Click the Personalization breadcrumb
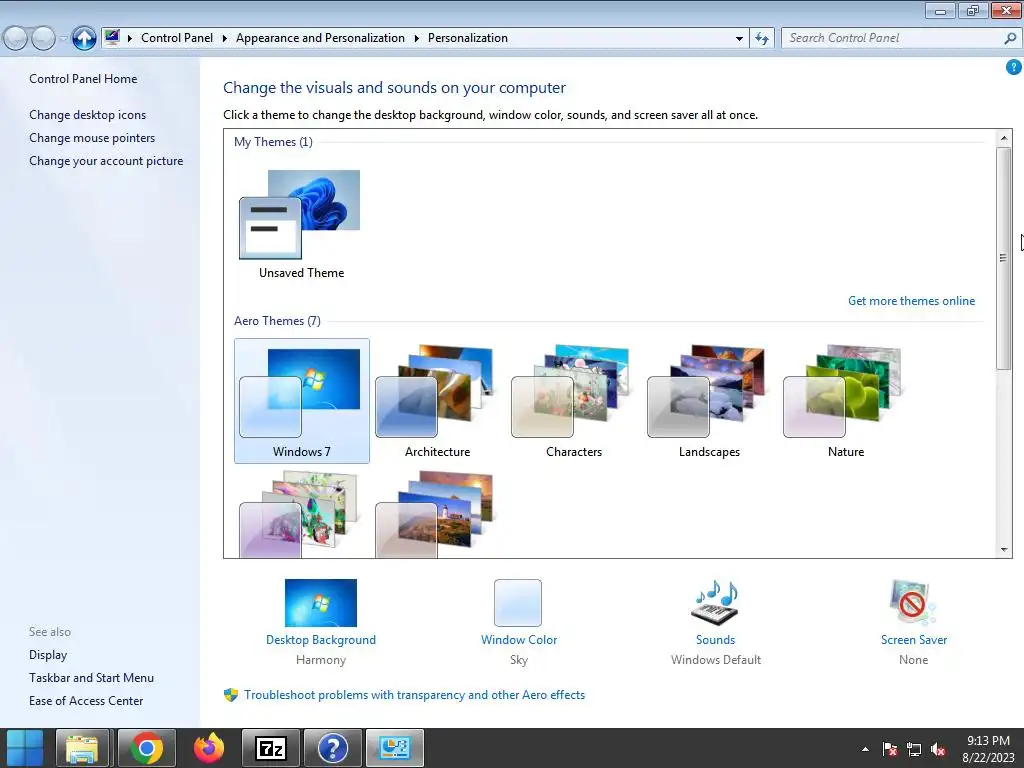The width and height of the screenshot is (1024, 768). [x=468, y=38]
